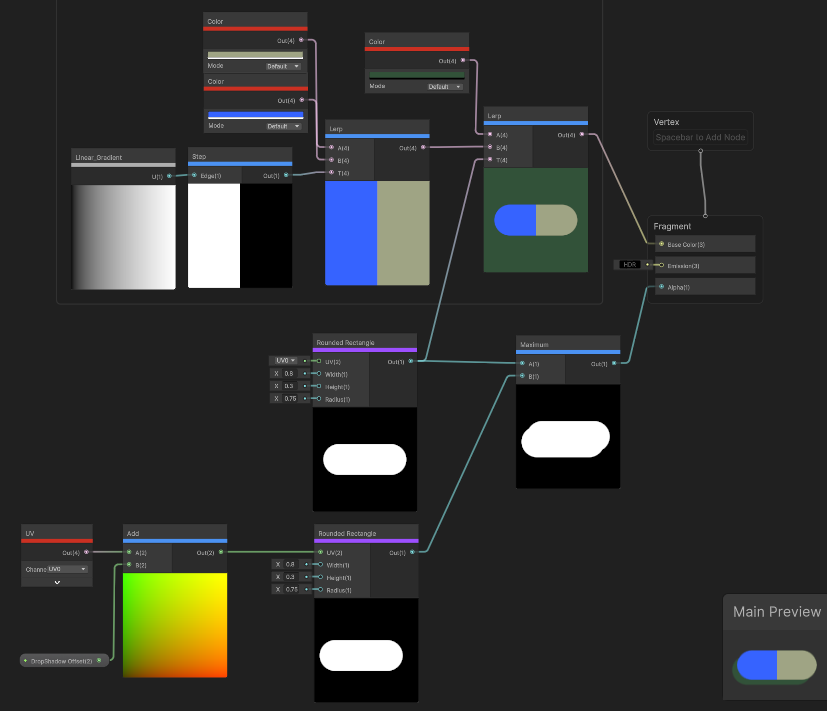
Task: Click the Out(4) port of the beige Color node
Action: click(x=301, y=40)
